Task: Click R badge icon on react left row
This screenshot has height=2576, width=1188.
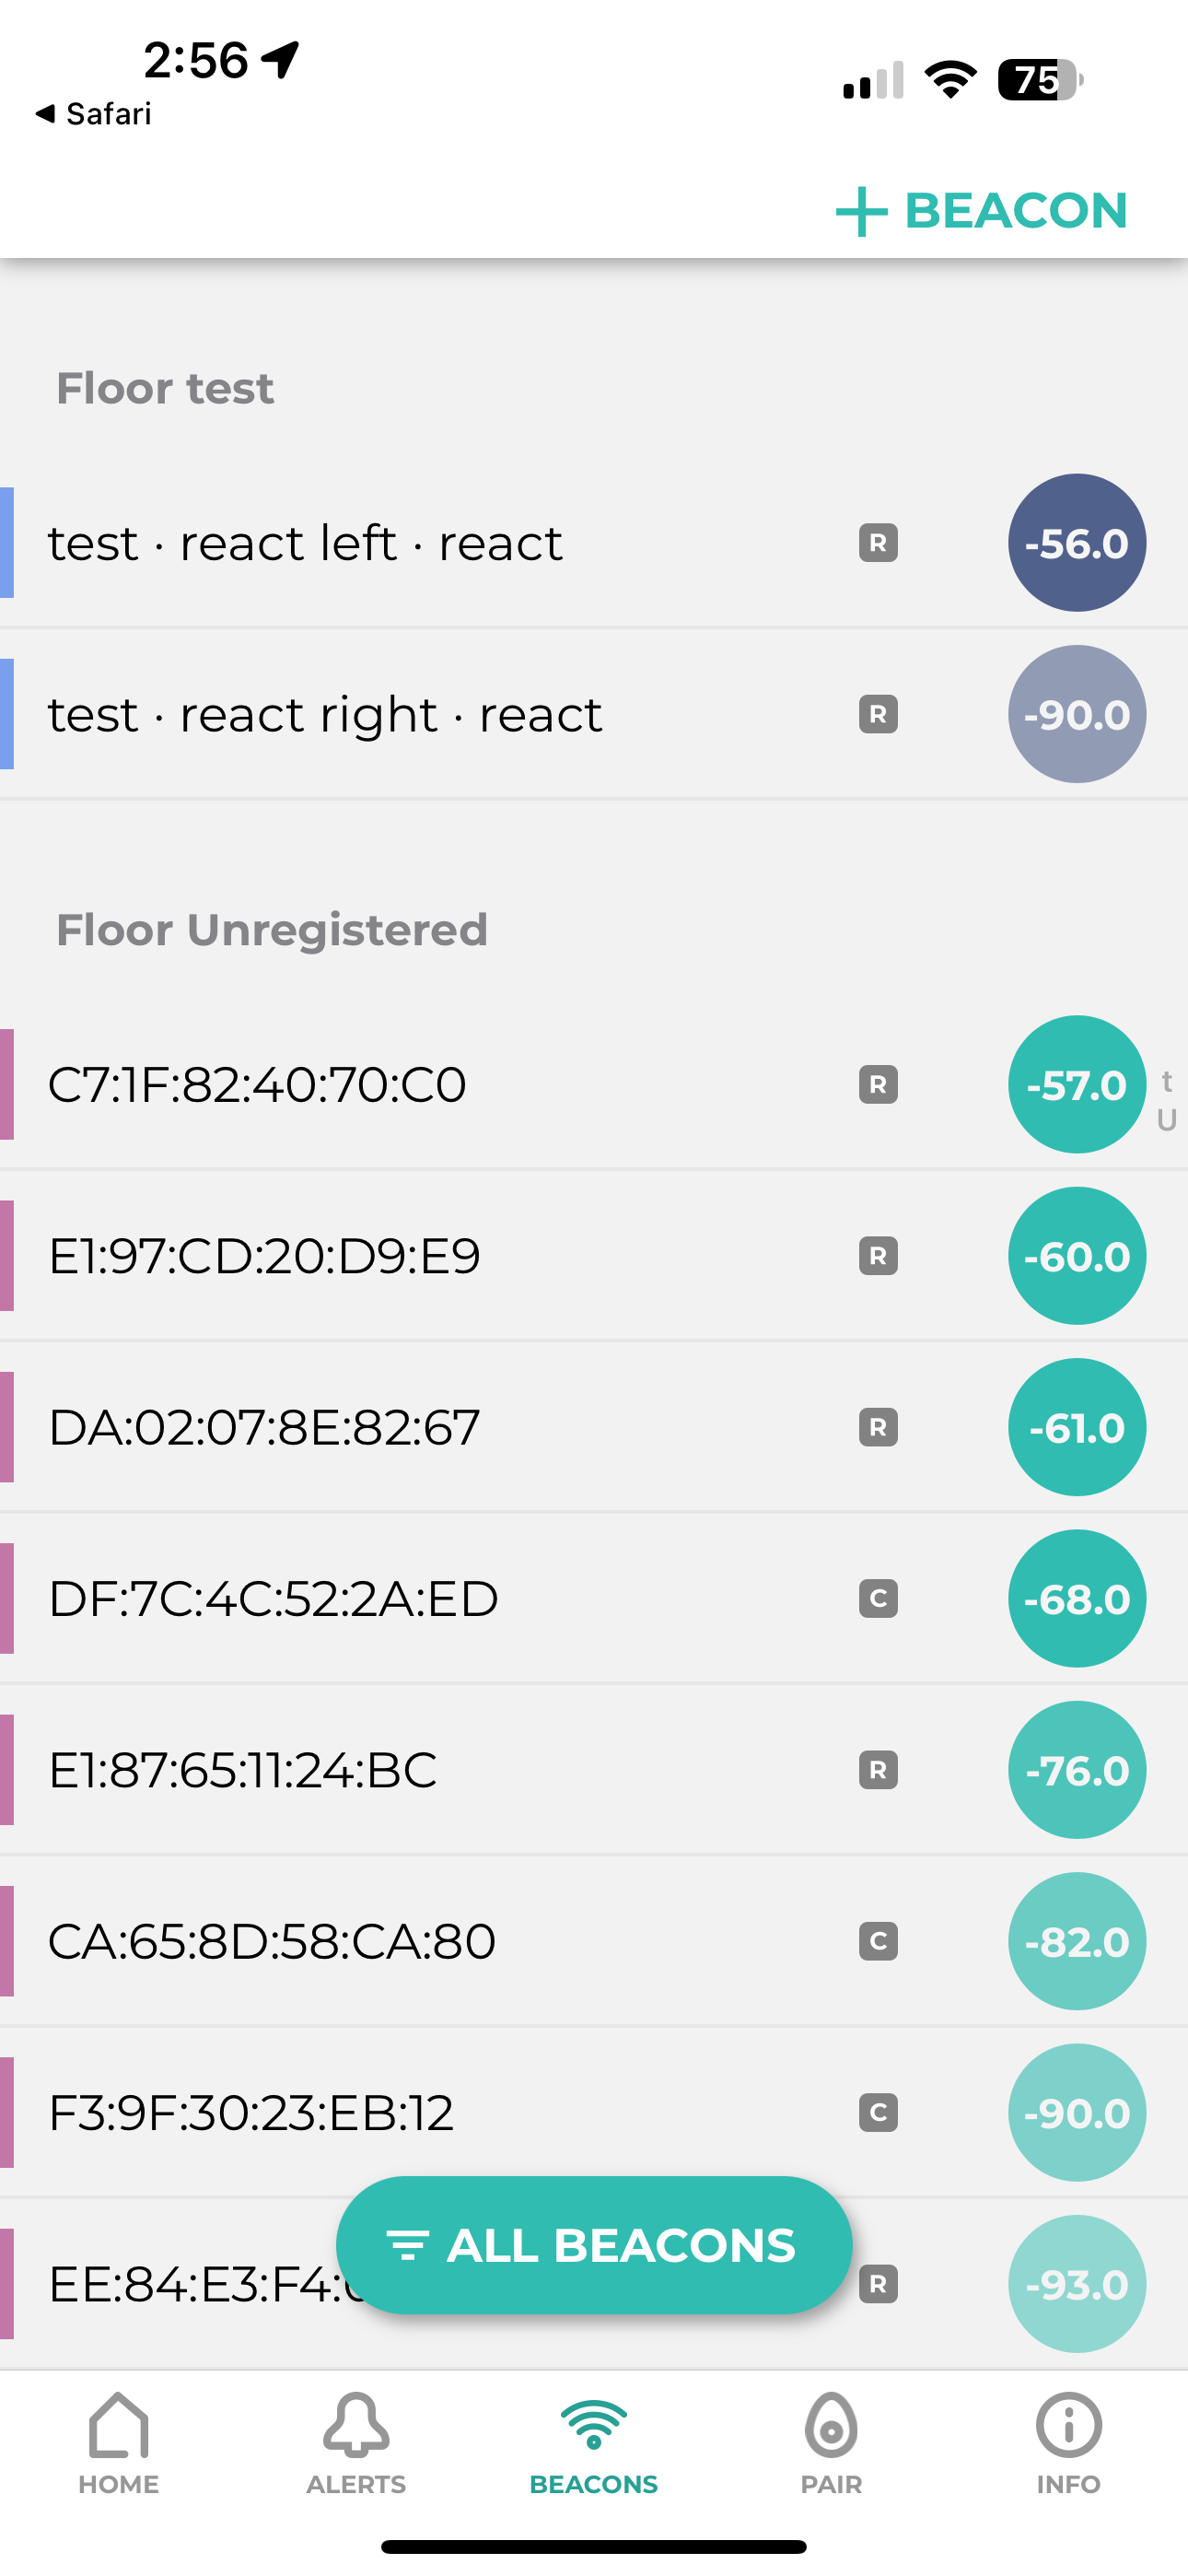Action: [878, 543]
